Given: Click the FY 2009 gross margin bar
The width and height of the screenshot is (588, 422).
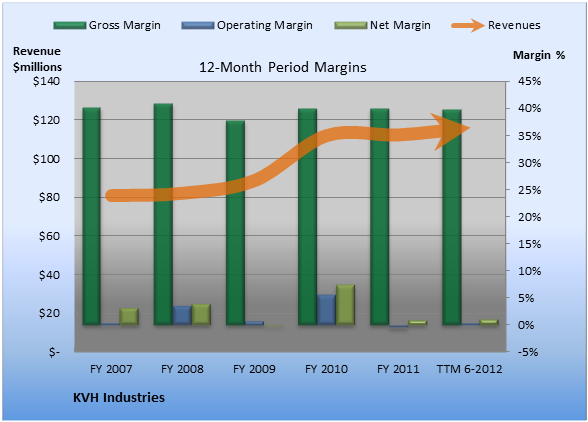Looking at the screenshot, I should (236, 222).
